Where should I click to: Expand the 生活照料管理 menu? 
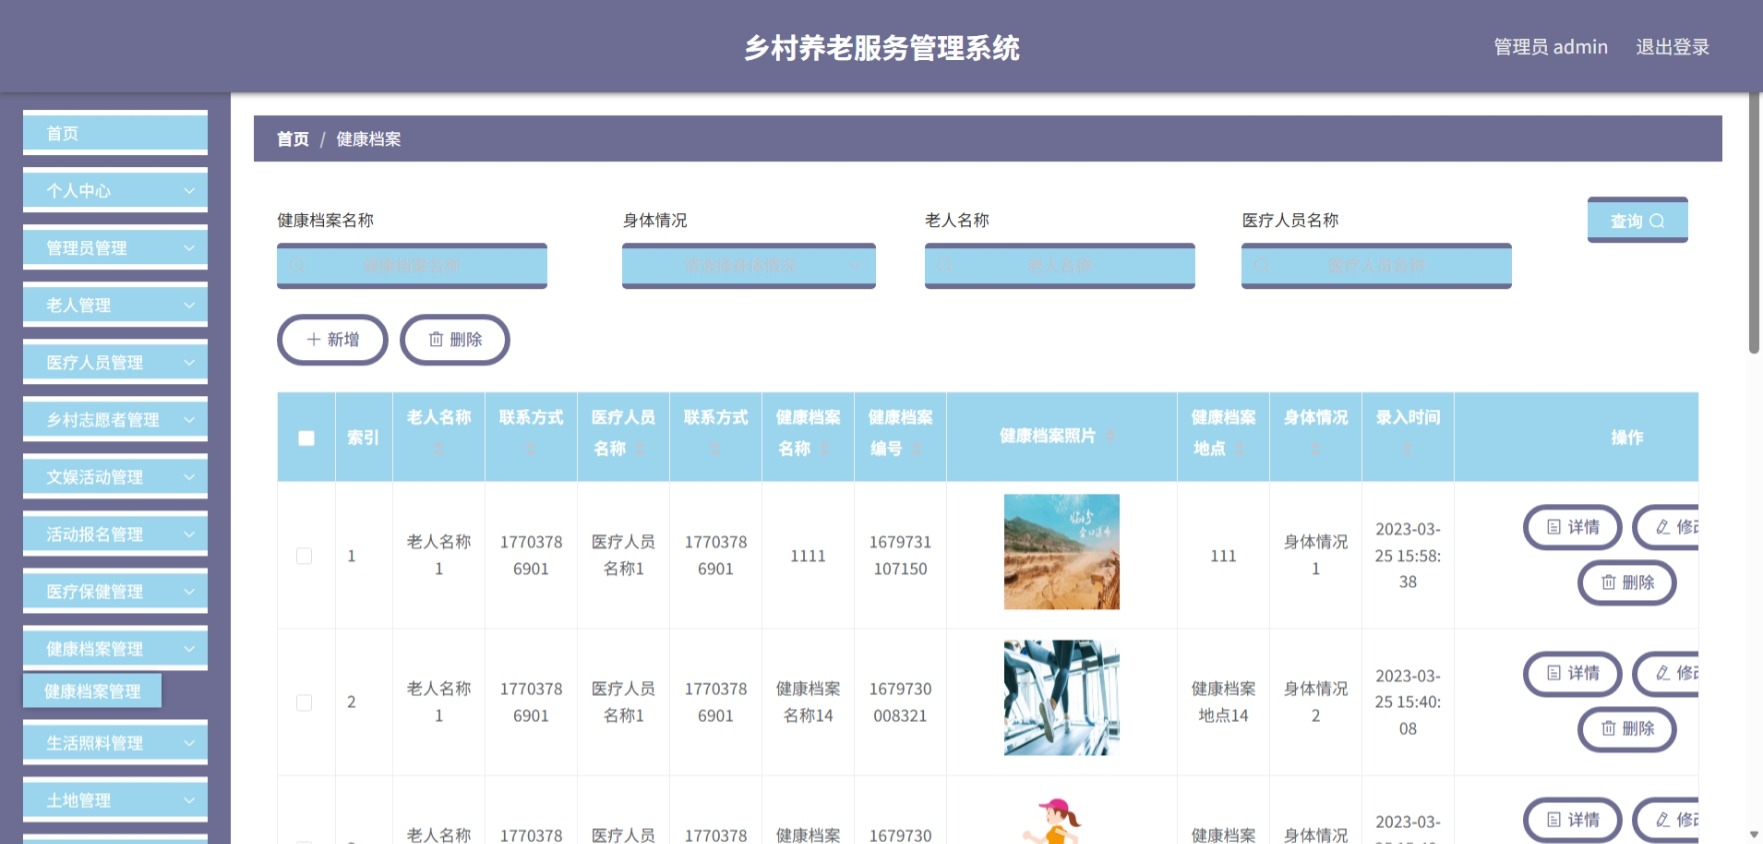pos(115,743)
